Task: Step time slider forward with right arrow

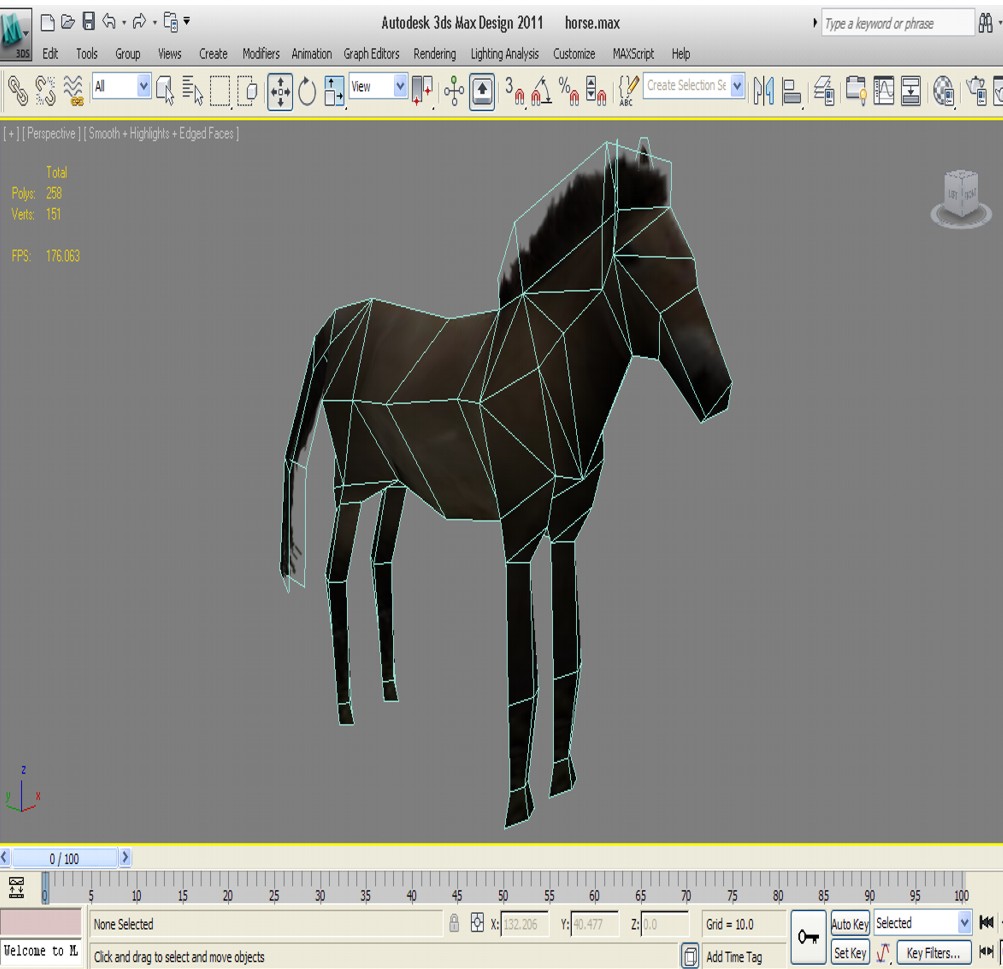Action: click(x=125, y=857)
